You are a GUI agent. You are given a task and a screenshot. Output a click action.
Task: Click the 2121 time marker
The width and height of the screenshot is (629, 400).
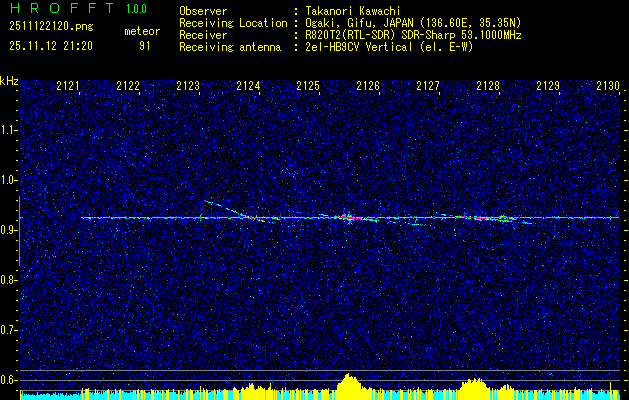pos(69,87)
